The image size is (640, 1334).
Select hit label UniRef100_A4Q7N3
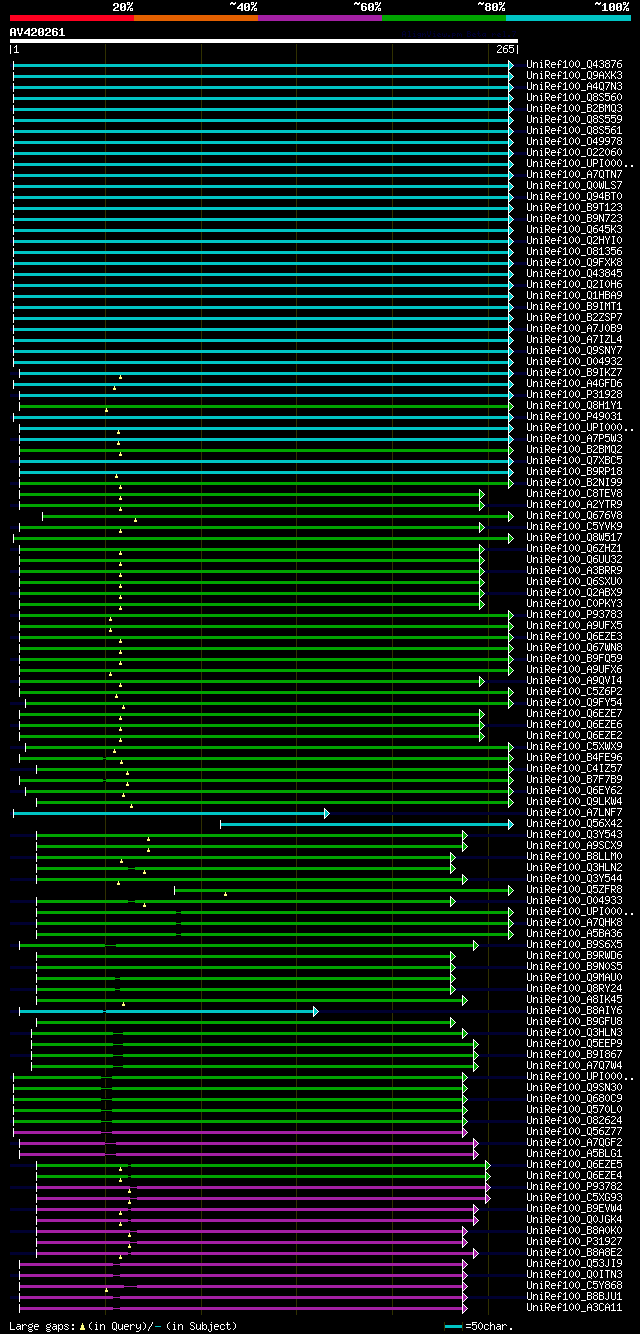pos(574,87)
